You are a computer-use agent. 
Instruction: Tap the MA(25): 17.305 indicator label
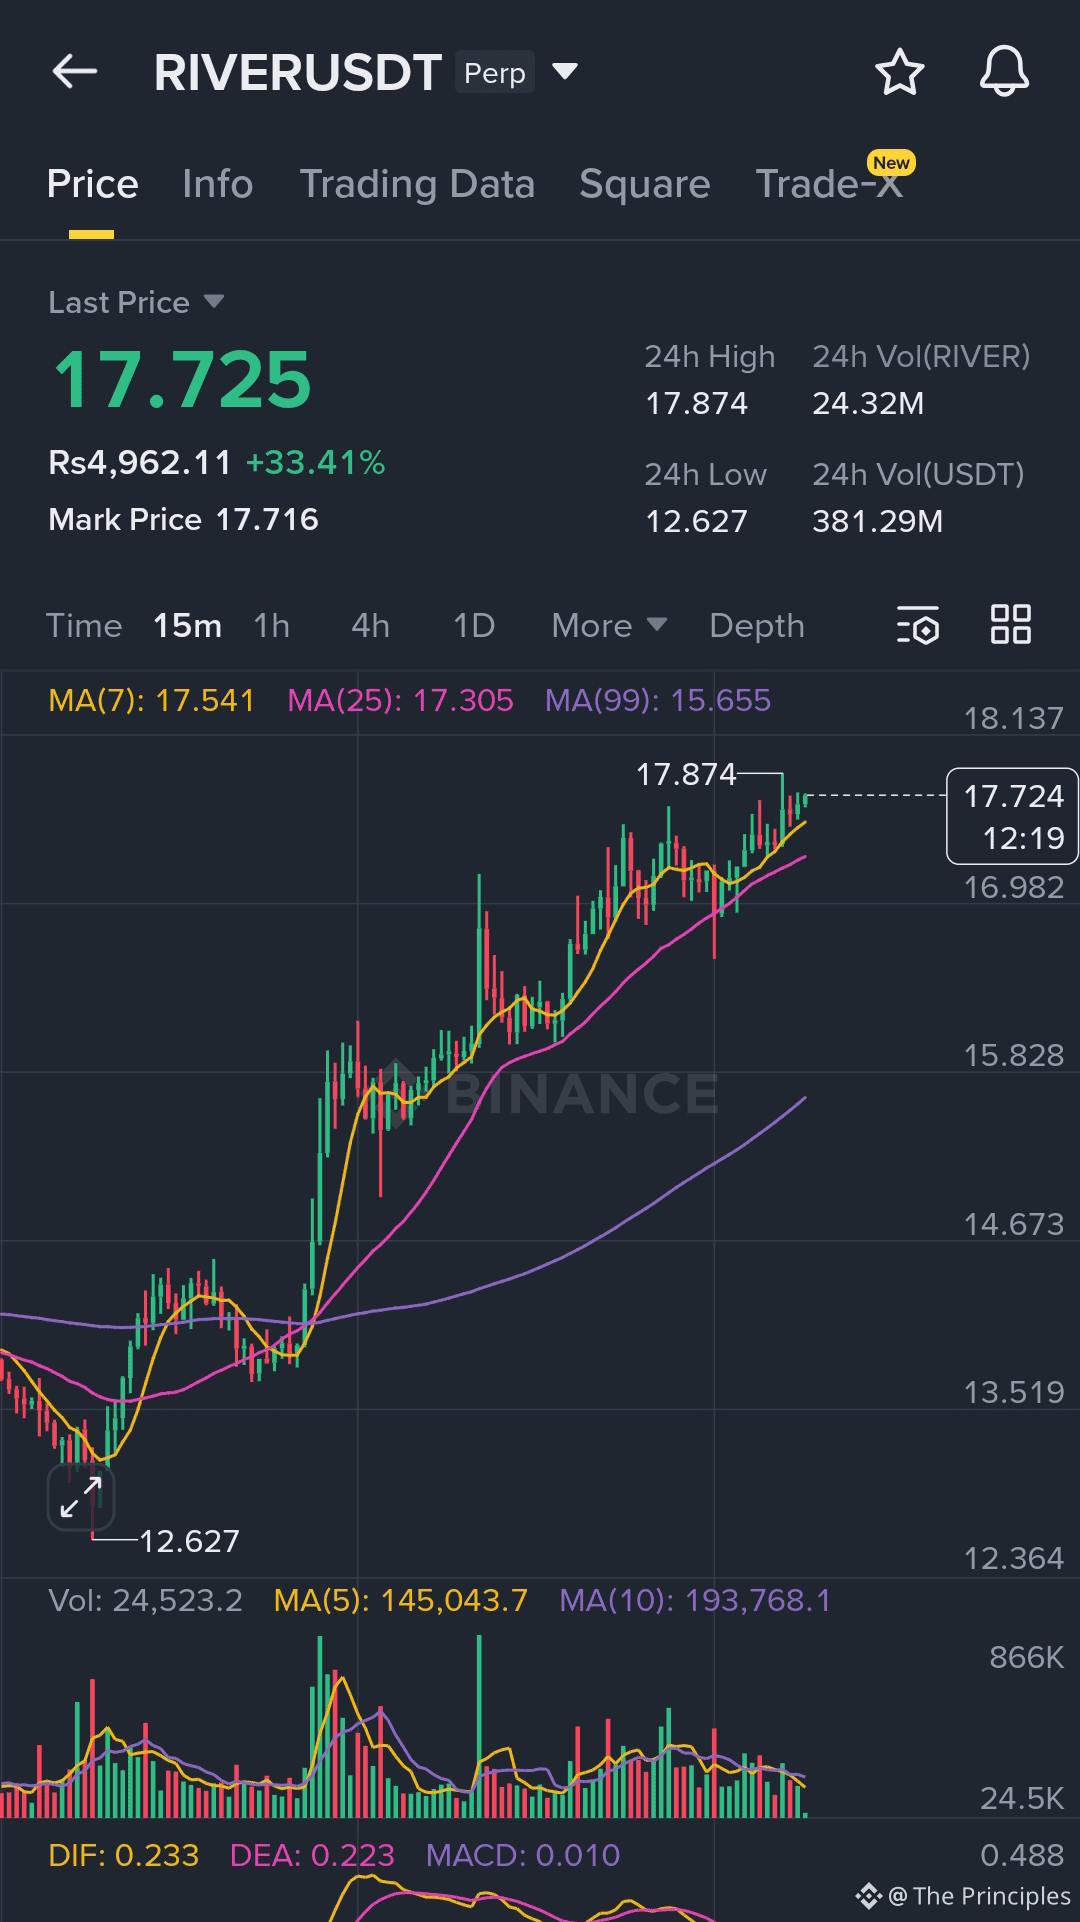400,700
